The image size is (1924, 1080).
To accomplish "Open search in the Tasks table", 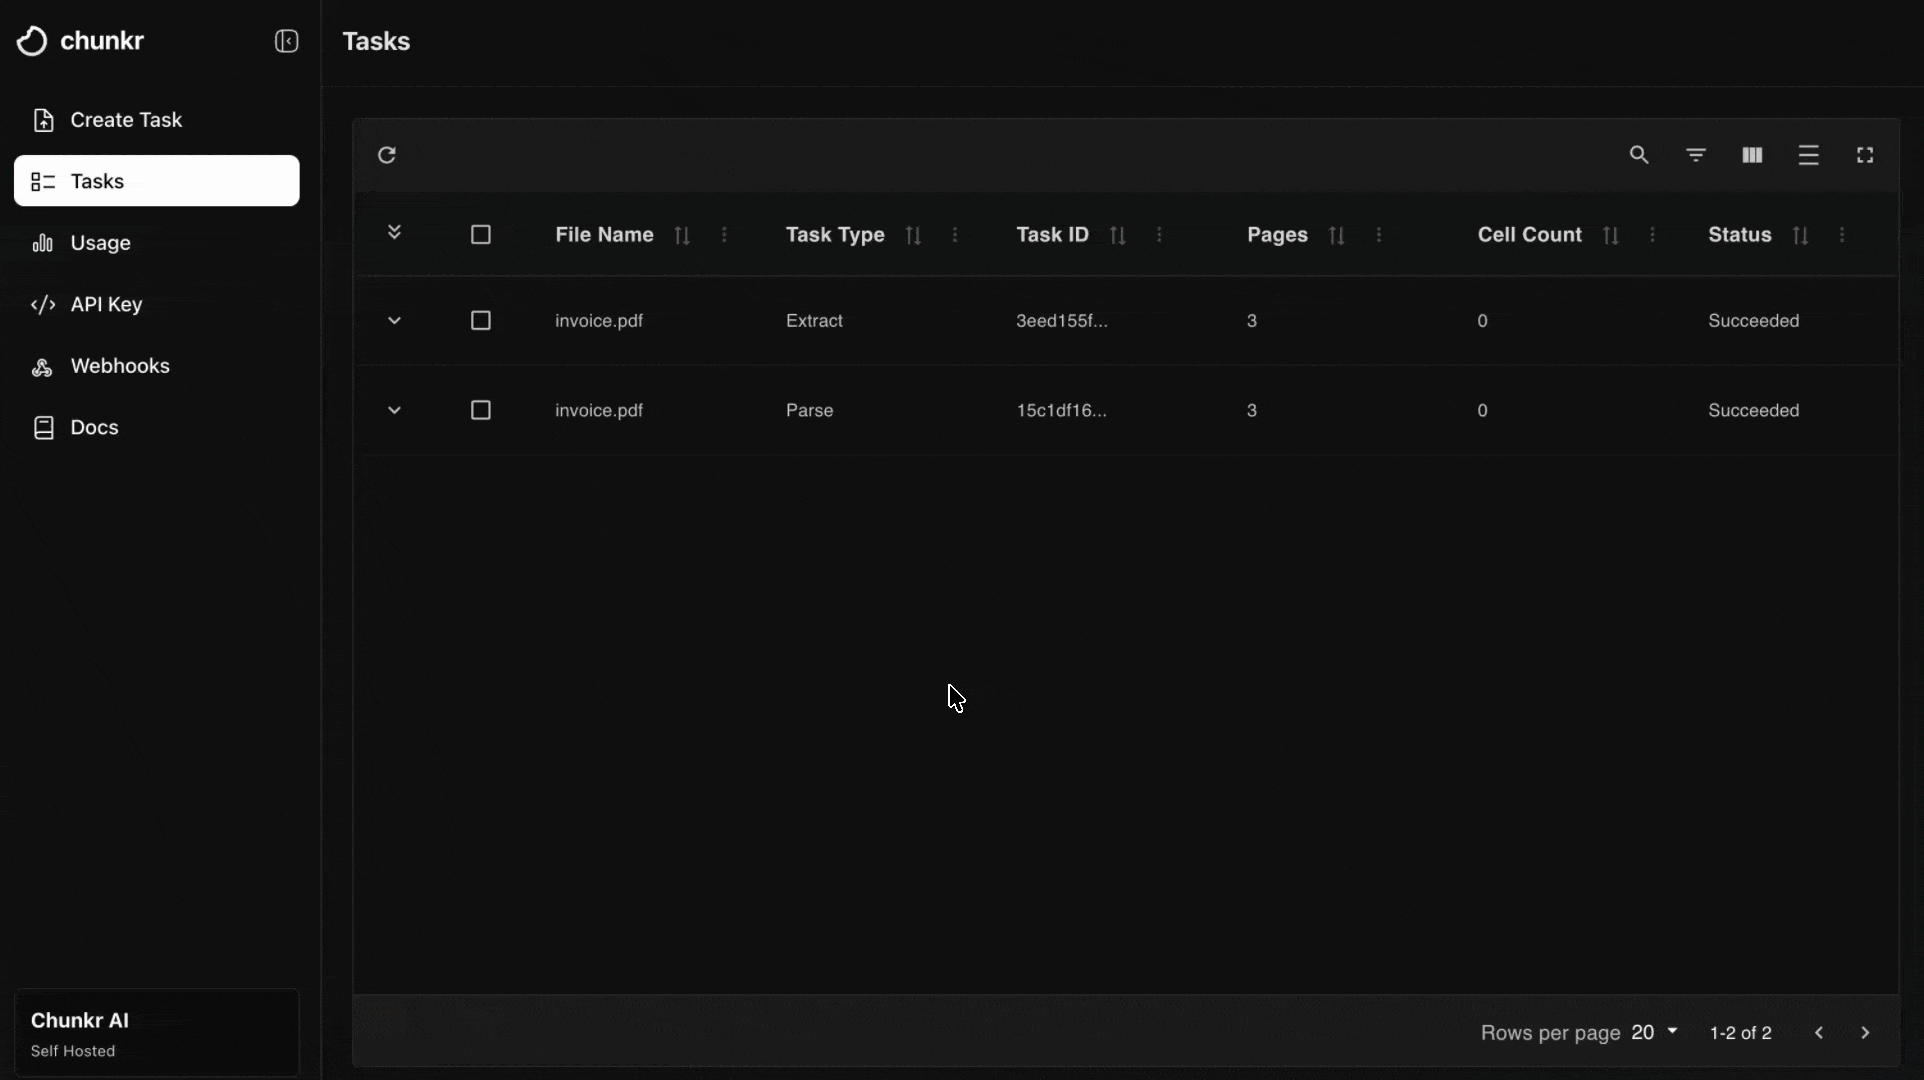I will click(1638, 155).
